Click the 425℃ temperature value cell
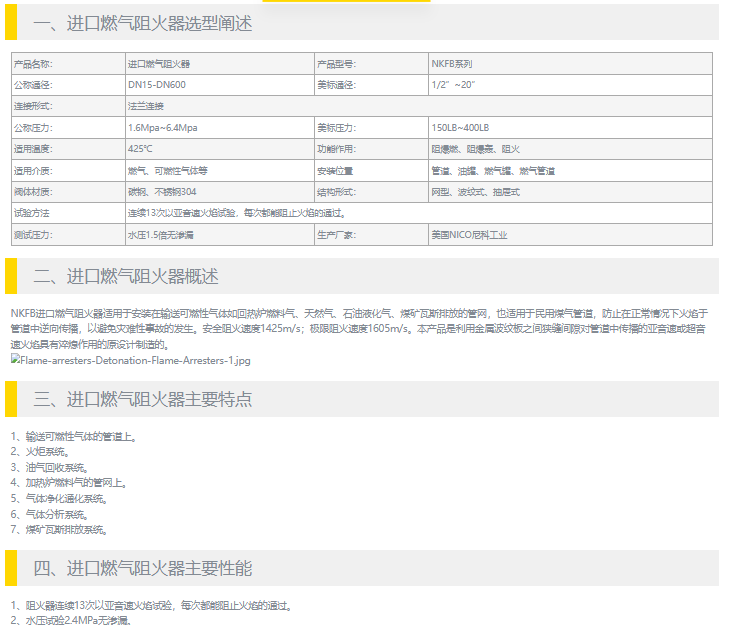The image size is (733, 625). click(141, 149)
